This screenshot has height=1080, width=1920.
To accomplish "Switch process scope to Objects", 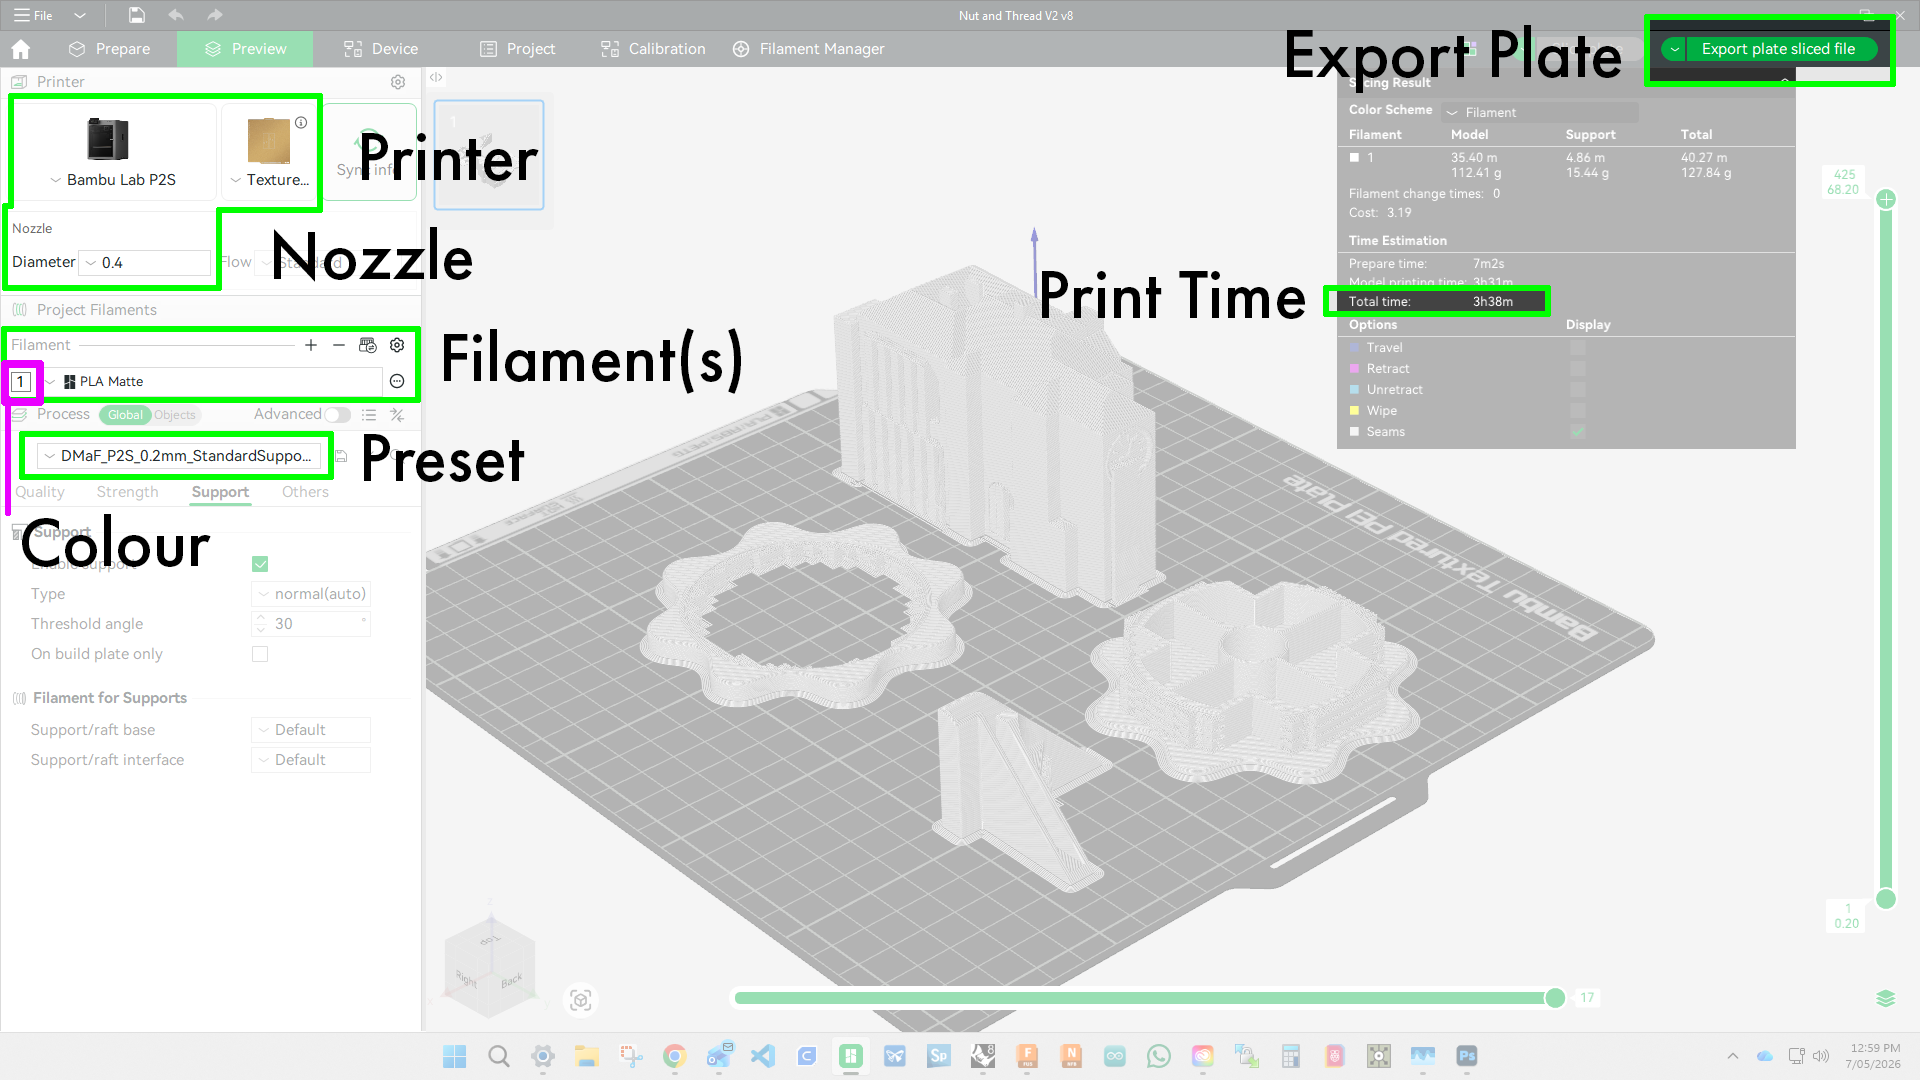I will point(175,415).
